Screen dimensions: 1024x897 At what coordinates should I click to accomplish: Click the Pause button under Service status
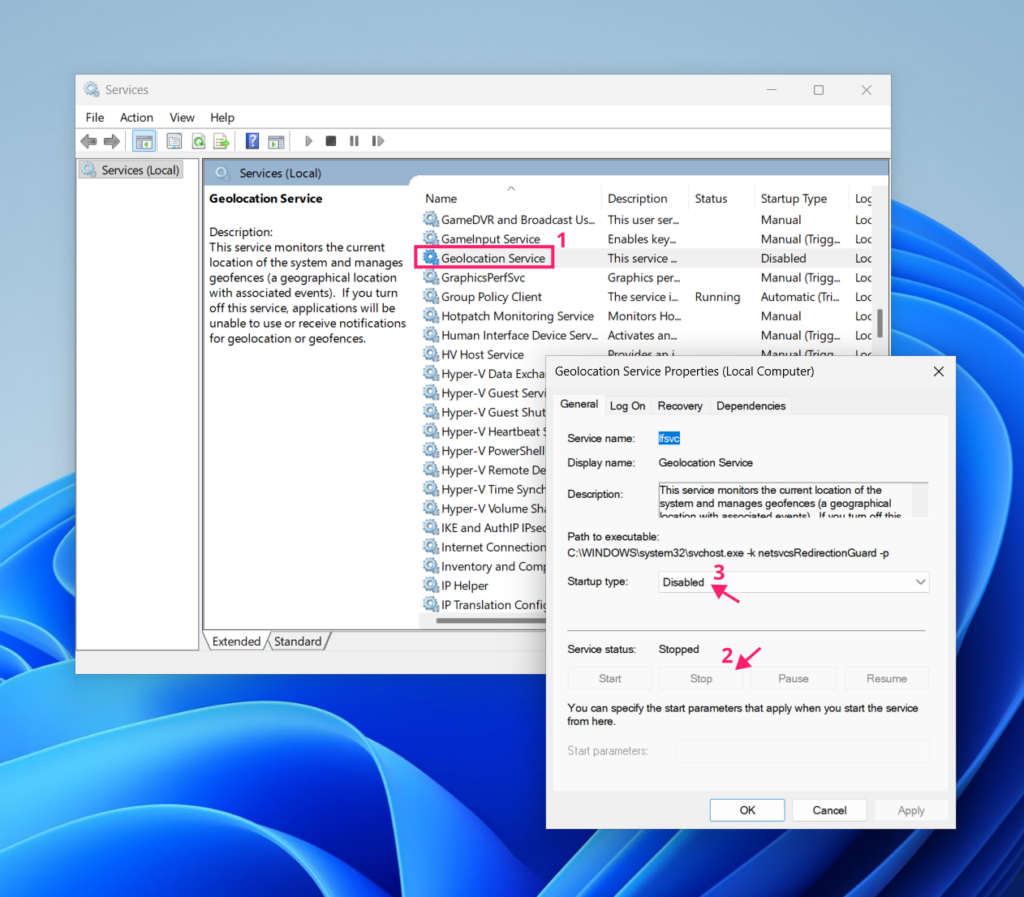[793, 678]
